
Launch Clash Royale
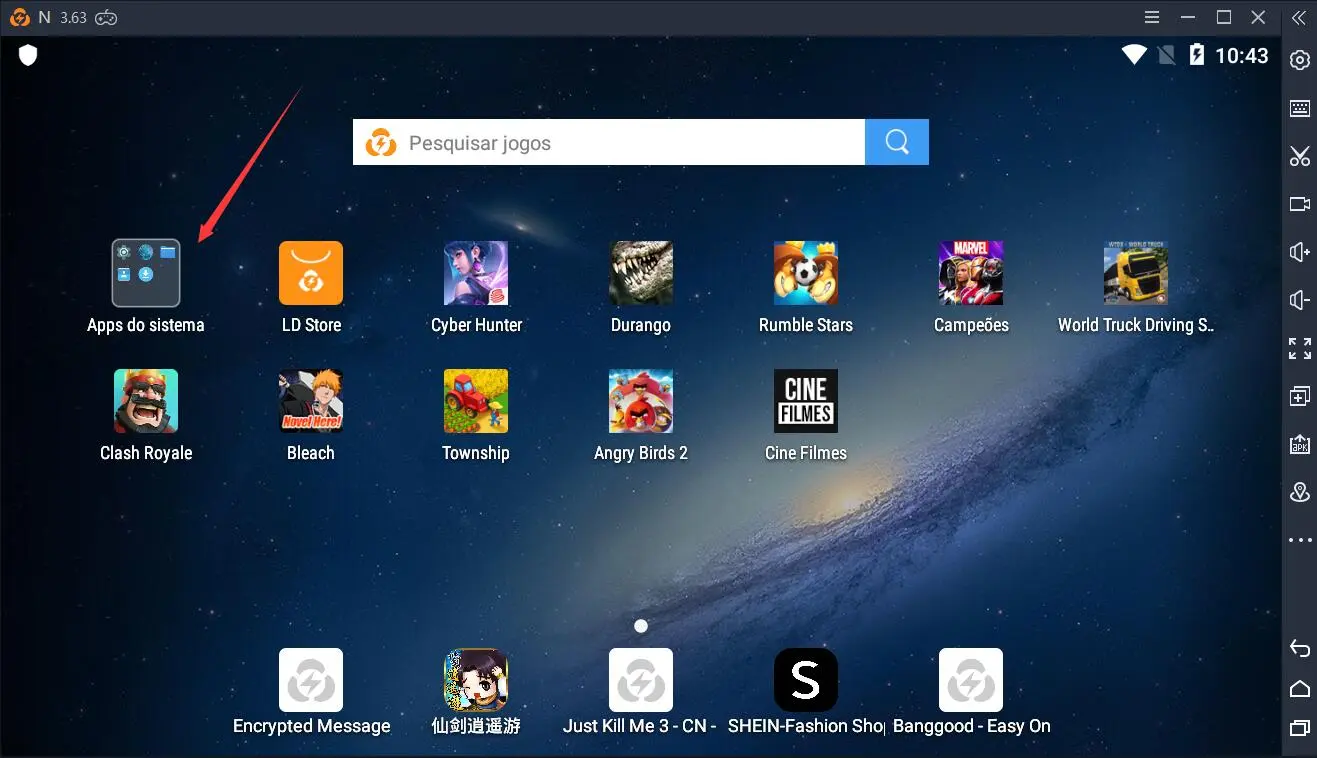click(x=146, y=401)
